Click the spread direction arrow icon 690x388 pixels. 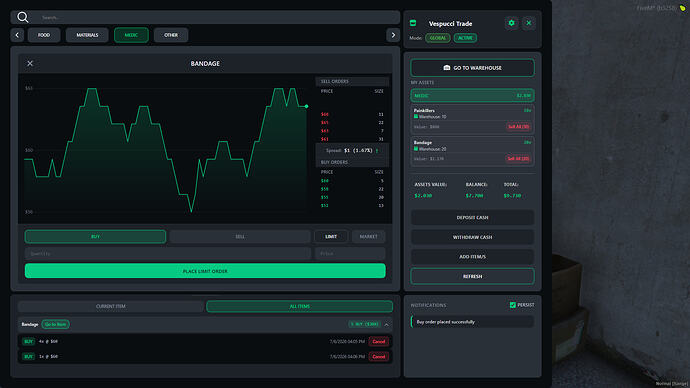[x=377, y=150]
